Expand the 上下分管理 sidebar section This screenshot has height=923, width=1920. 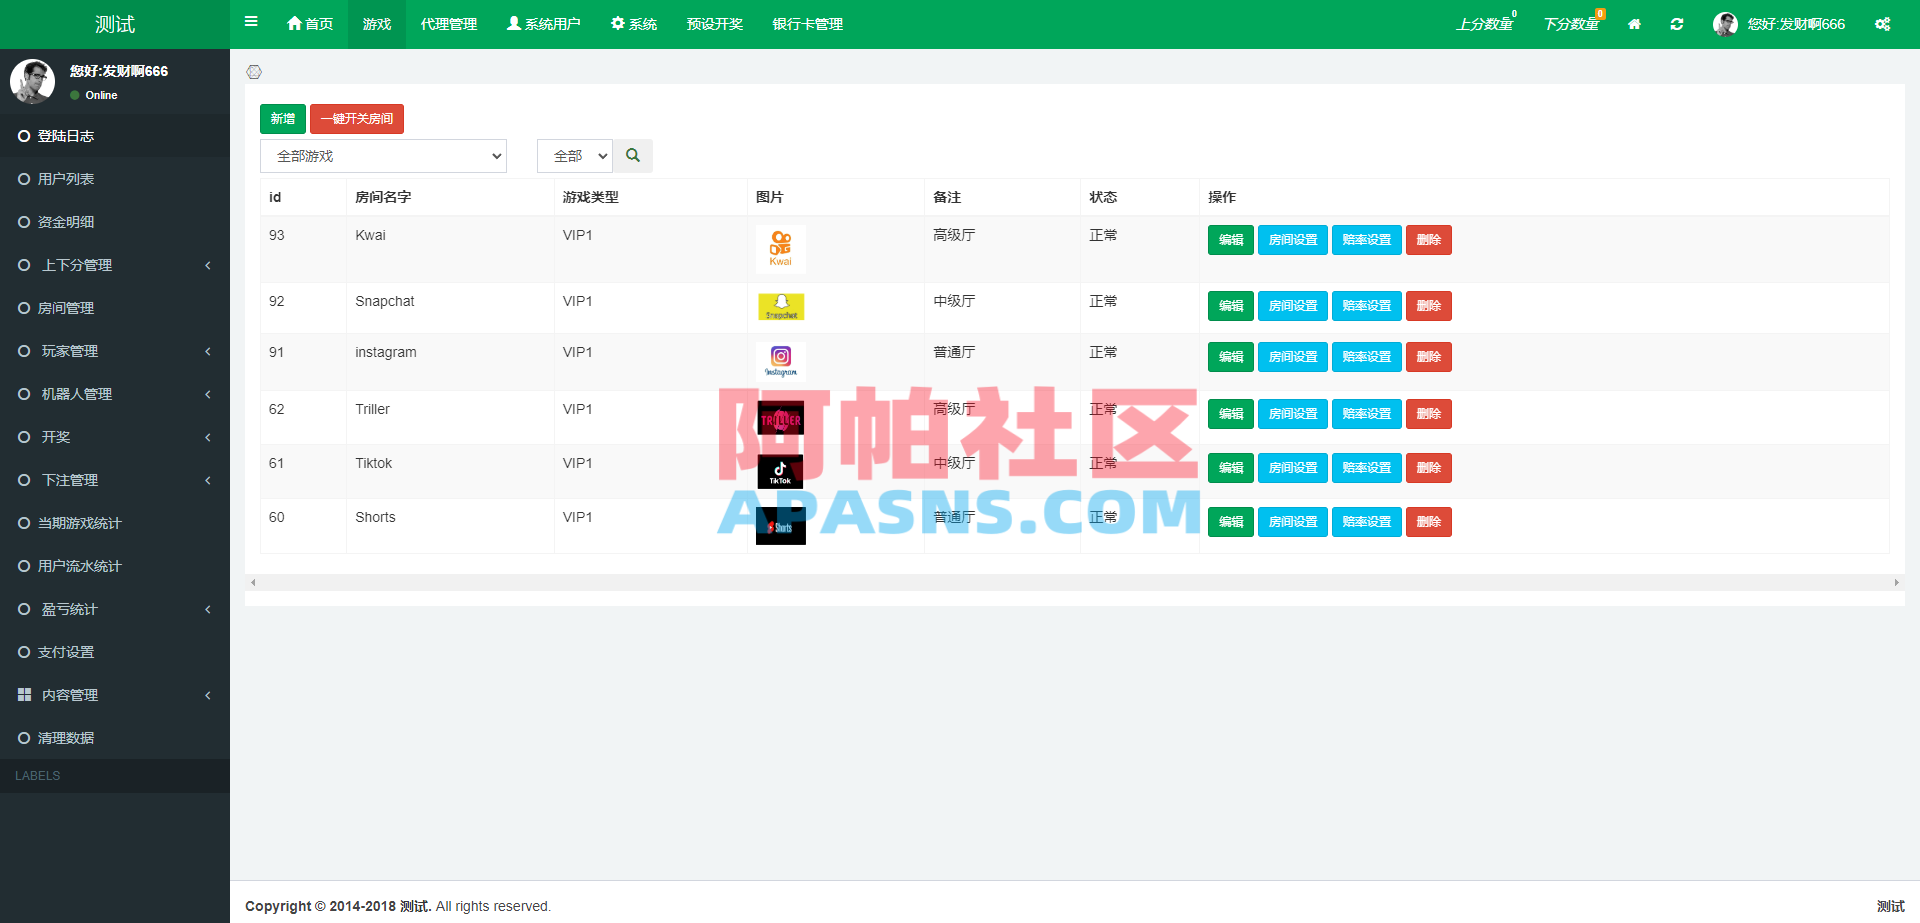tap(115, 265)
